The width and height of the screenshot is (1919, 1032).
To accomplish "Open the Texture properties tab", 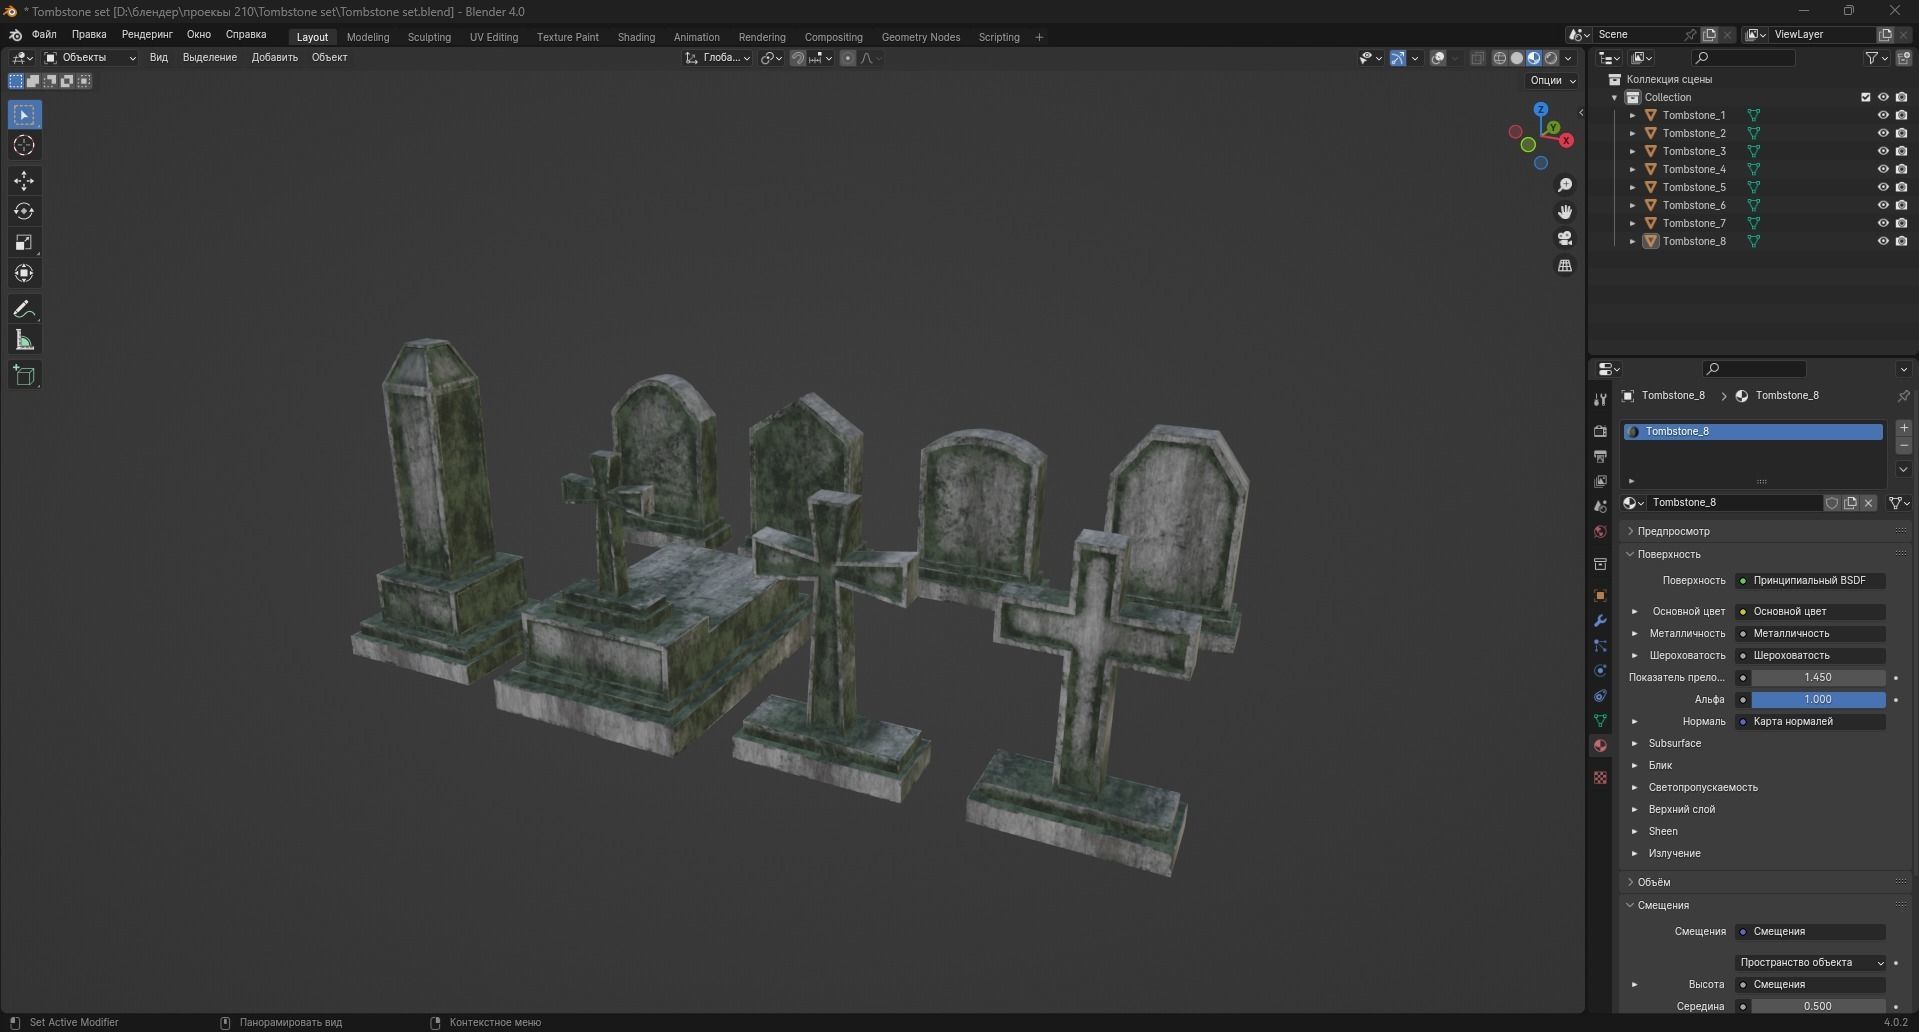I will 1600,778.
